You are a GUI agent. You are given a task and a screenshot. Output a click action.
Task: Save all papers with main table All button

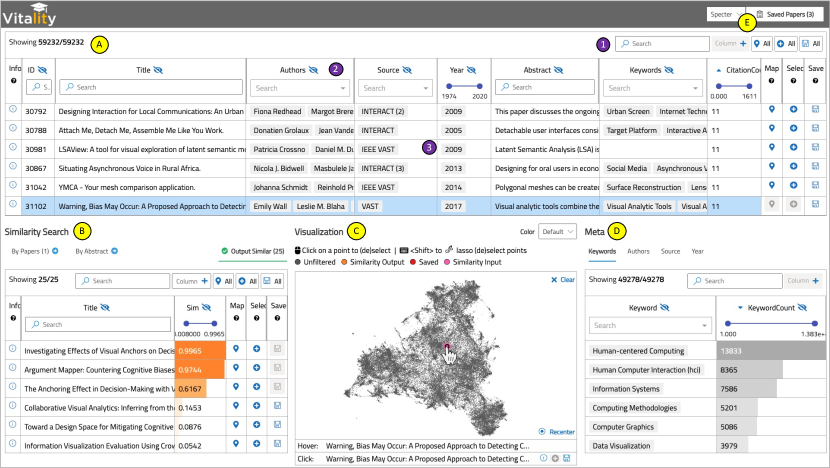click(x=811, y=43)
